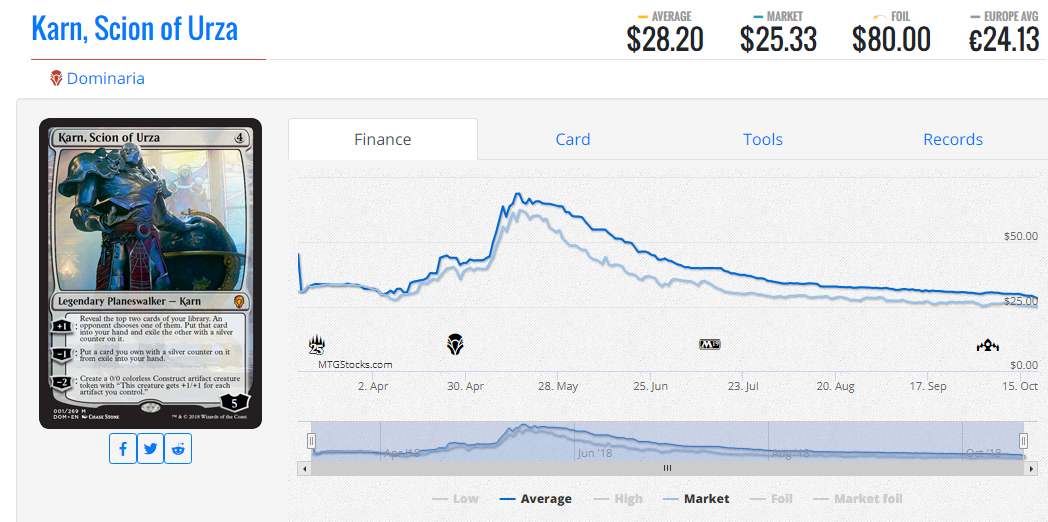The width and height of the screenshot is (1048, 522).
Task: Toggle the Foil price series in legend
Action: (x=772, y=499)
